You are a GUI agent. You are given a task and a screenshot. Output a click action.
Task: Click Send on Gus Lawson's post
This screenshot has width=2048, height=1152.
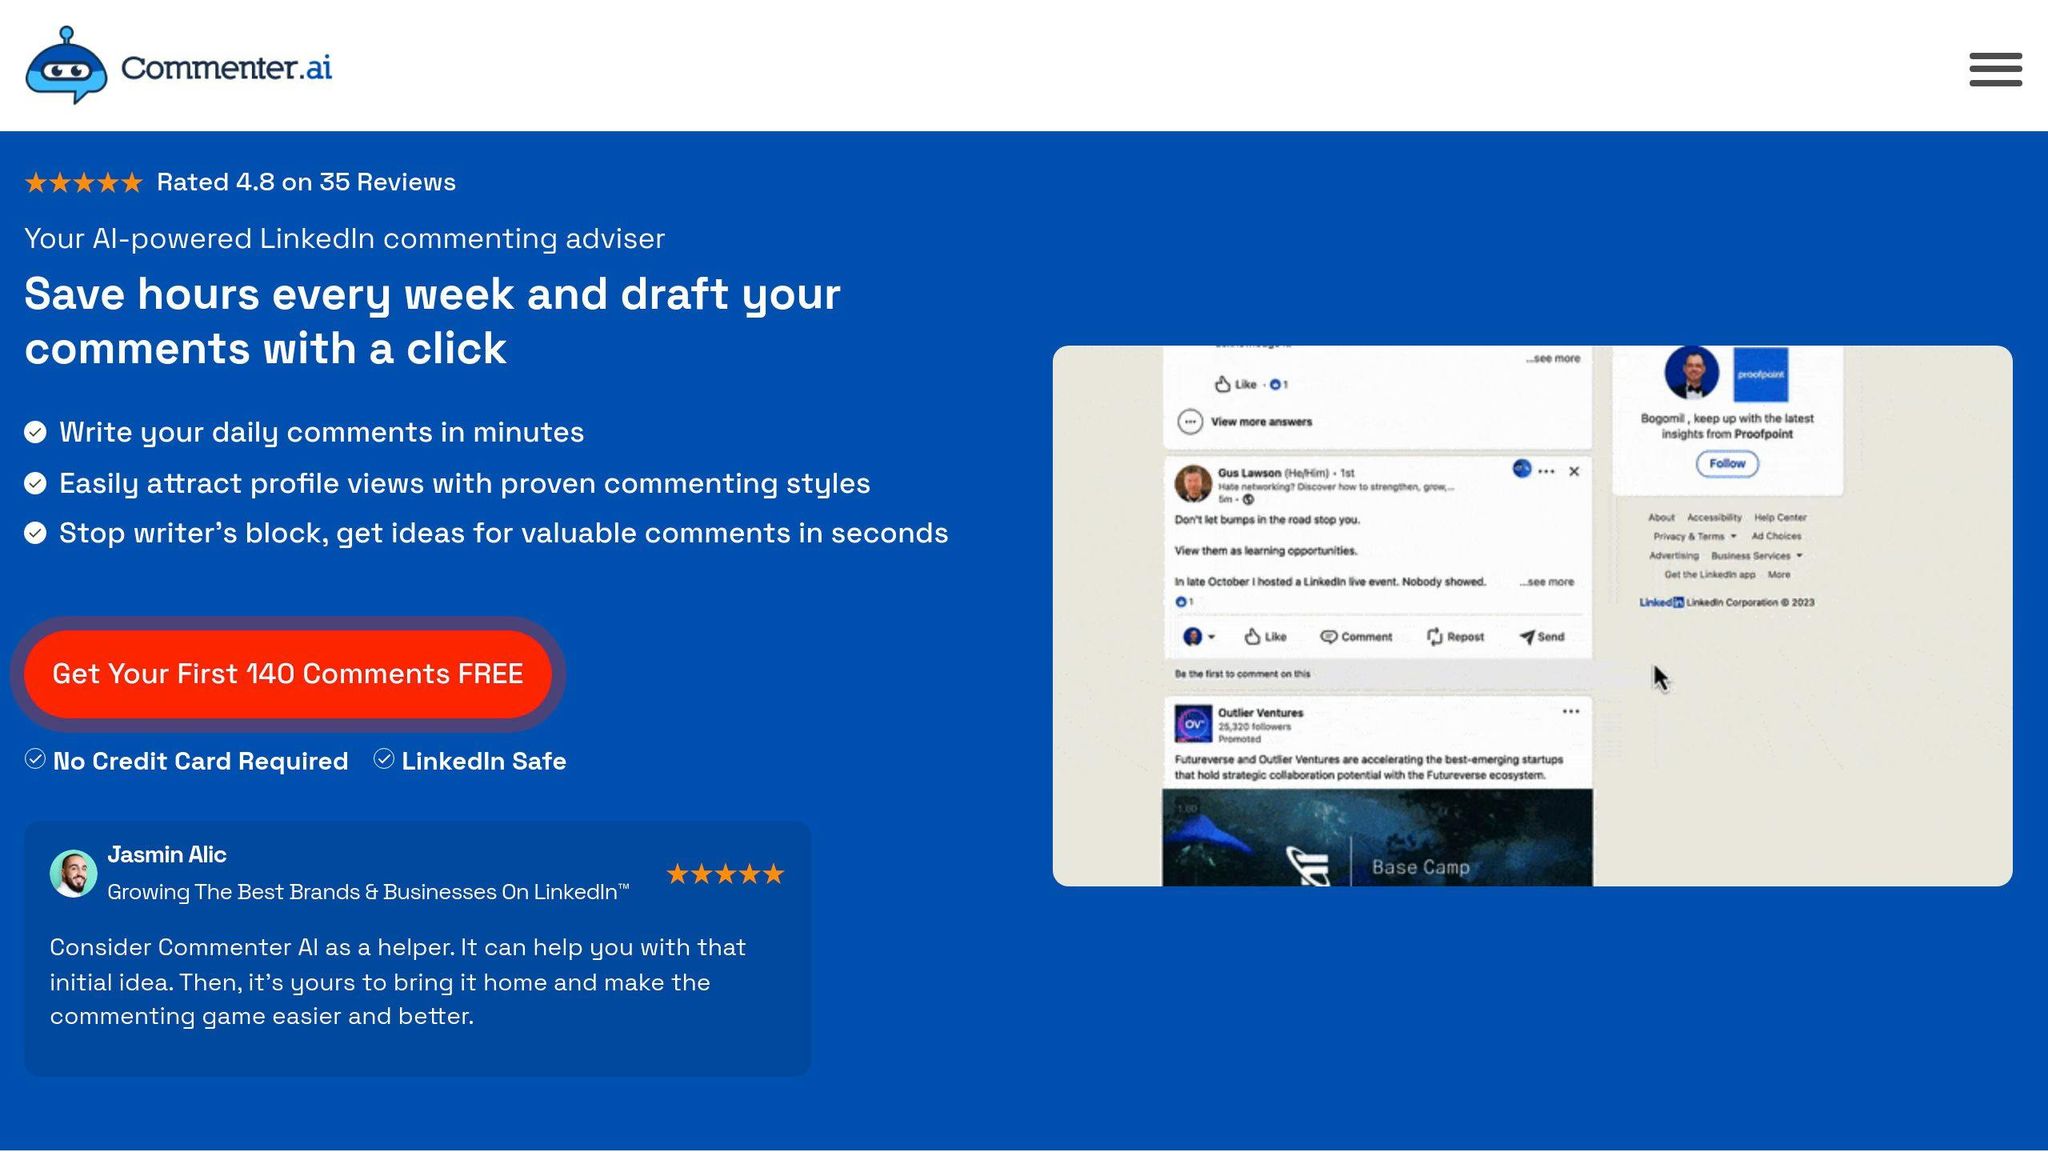pos(1541,637)
